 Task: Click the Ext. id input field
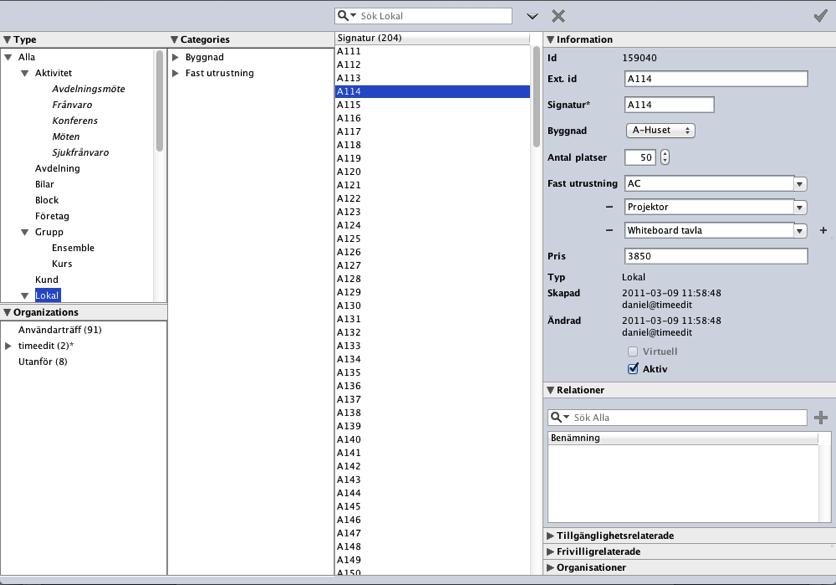(x=716, y=79)
